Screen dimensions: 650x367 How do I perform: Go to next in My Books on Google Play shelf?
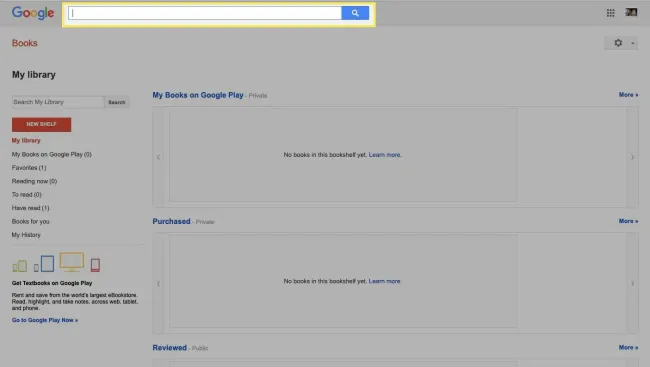click(632, 157)
